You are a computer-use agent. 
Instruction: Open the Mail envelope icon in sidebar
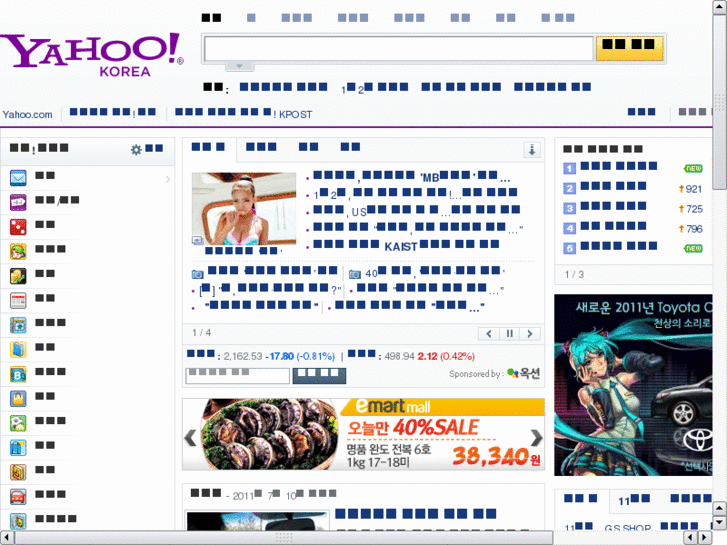[x=18, y=178]
